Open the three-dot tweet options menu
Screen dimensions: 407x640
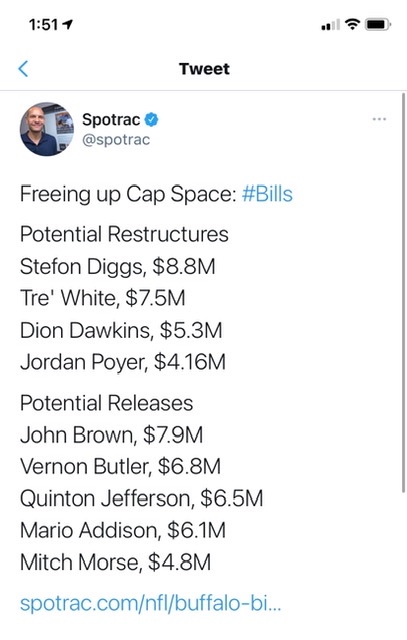click(x=379, y=119)
